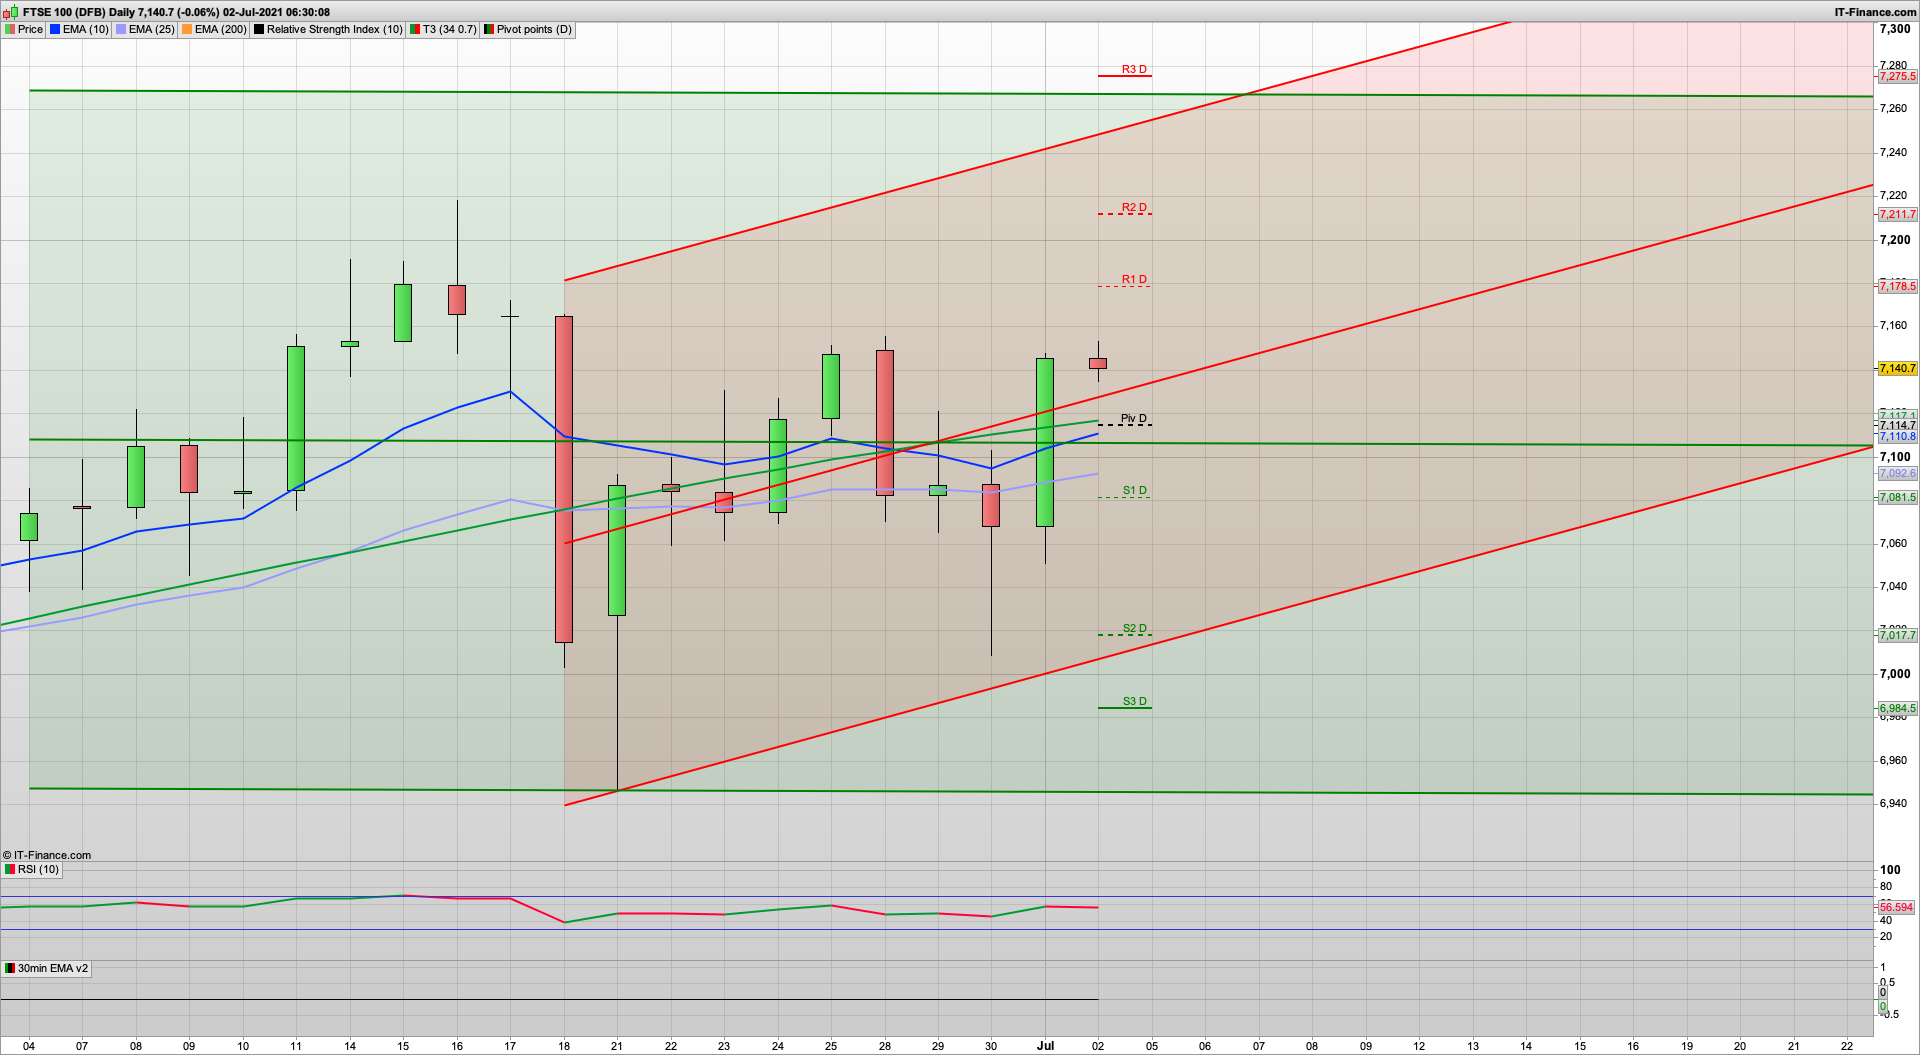This screenshot has height=1055, width=1920.
Task: Click the © IT-Finance.com copyright link
Action: [46, 855]
